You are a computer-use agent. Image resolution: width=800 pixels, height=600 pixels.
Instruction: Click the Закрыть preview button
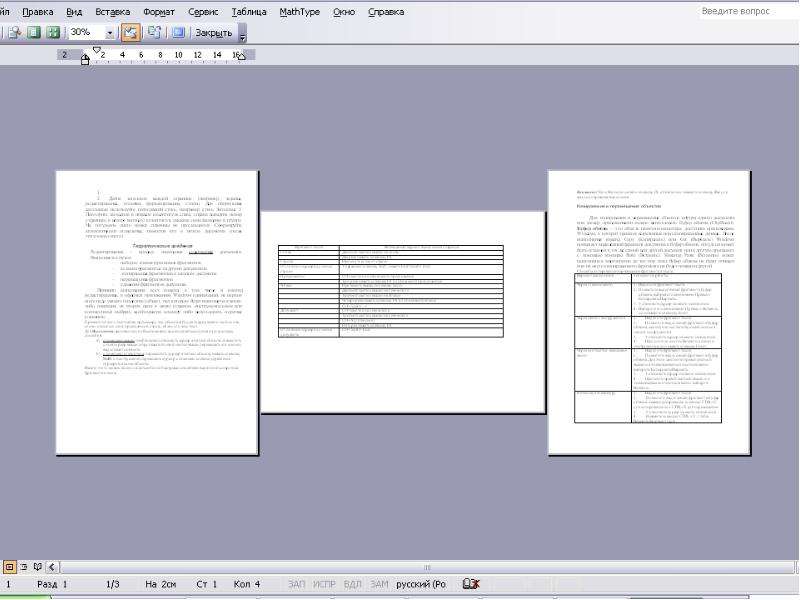coord(213,33)
